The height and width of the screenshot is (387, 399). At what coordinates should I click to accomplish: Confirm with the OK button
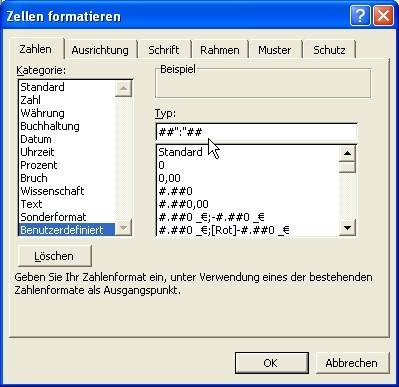(271, 363)
